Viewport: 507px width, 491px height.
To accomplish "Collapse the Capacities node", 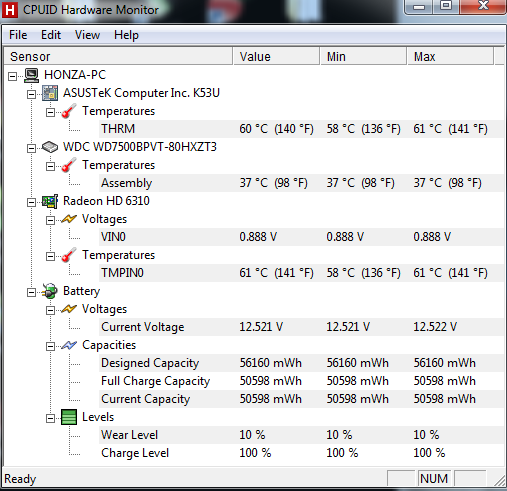I will [50, 346].
